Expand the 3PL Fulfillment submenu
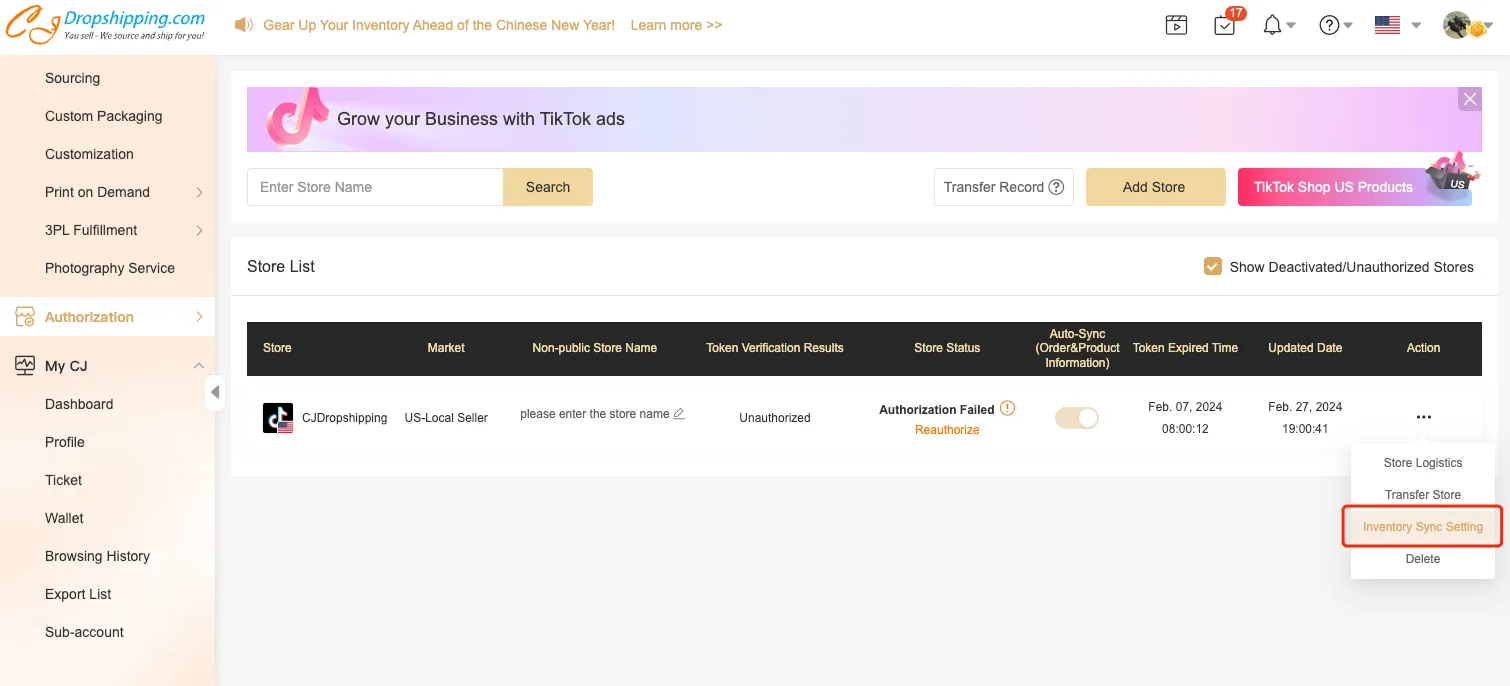This screenshot has width=1510, height=686. [199, 230]
